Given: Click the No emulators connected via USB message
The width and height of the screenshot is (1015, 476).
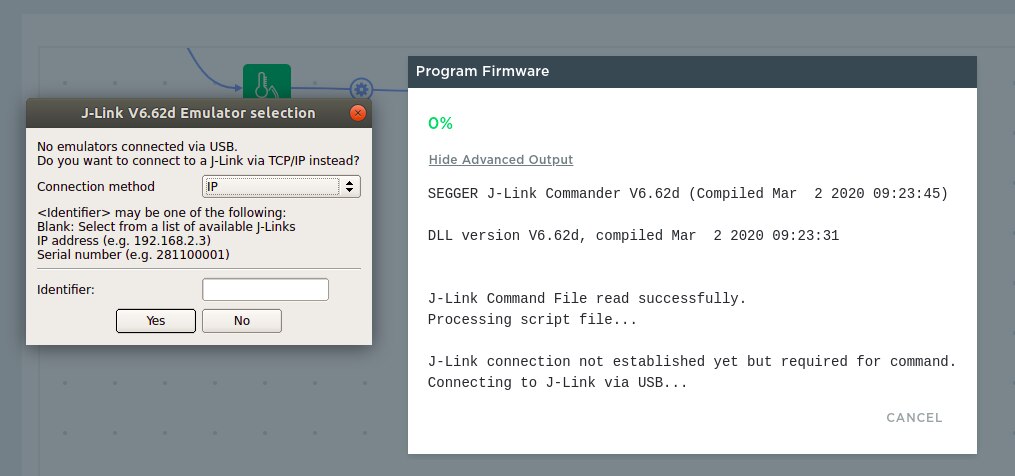Looking at the screenshot, I should [130, 147].
